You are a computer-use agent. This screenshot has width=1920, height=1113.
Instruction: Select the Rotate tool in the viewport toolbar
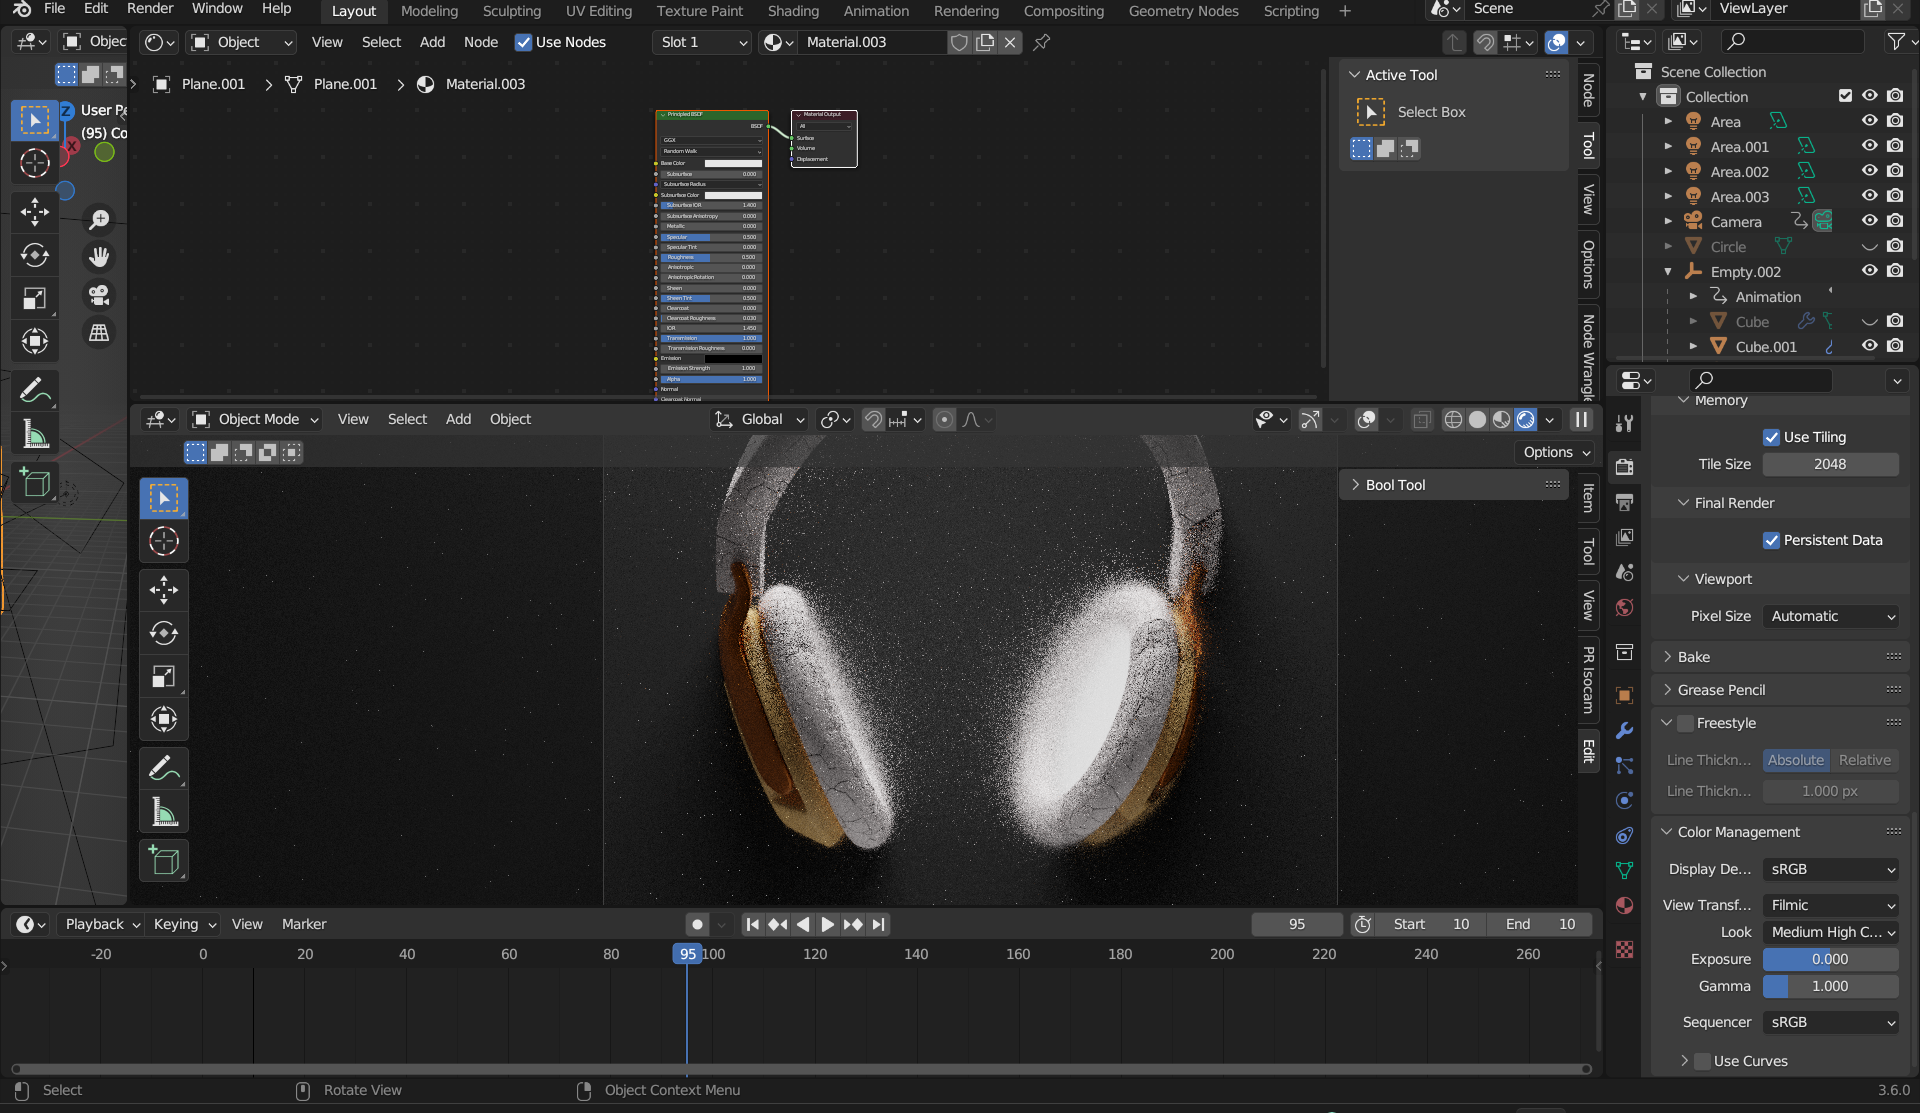click(x=164, y=632)
